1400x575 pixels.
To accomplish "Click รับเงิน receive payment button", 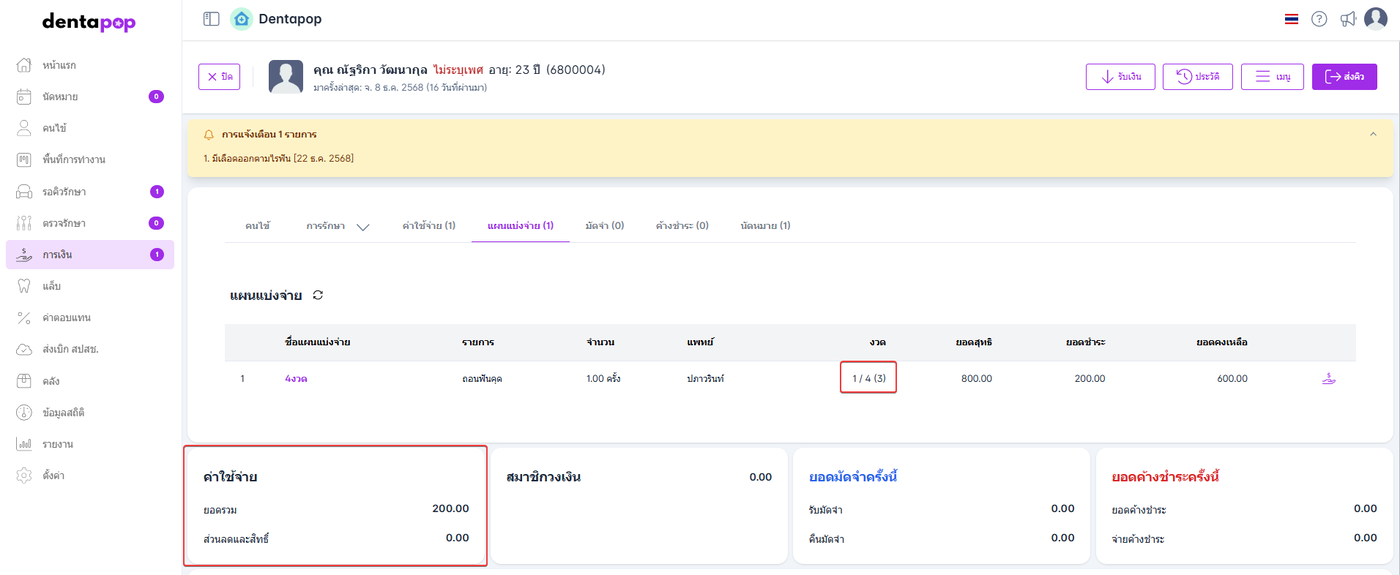I will pos(1121,77).
